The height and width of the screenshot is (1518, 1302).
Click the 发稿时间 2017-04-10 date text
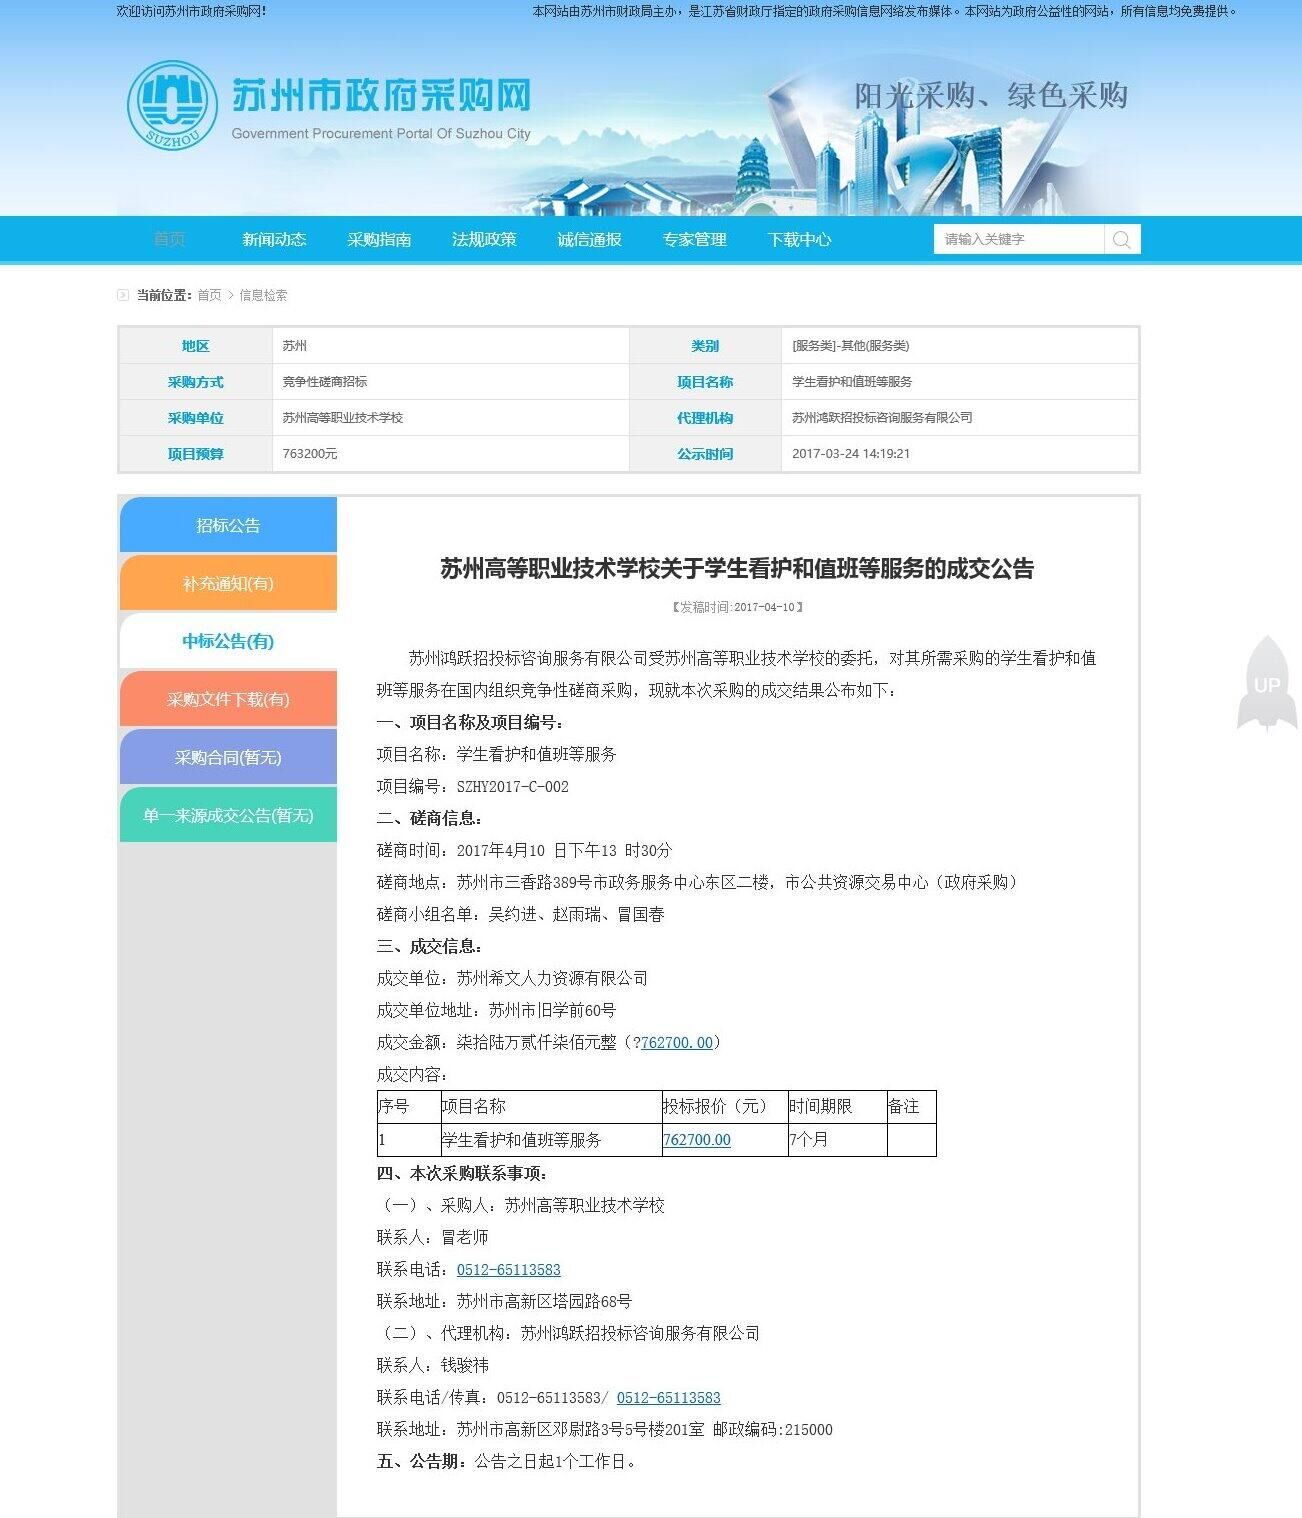(x=738, y=607)
